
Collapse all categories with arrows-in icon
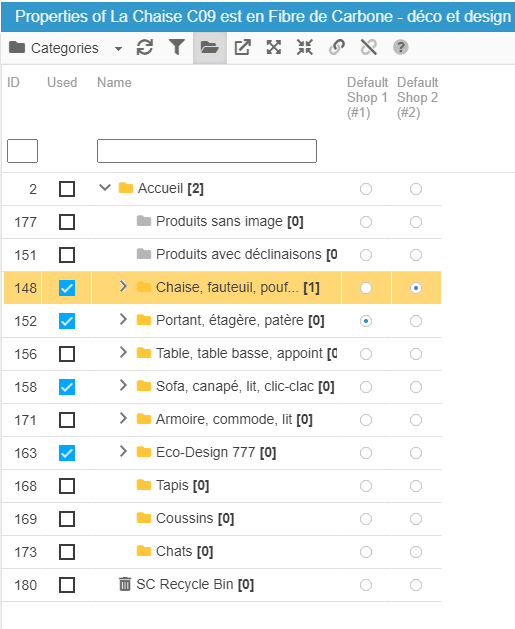[305, 47]
